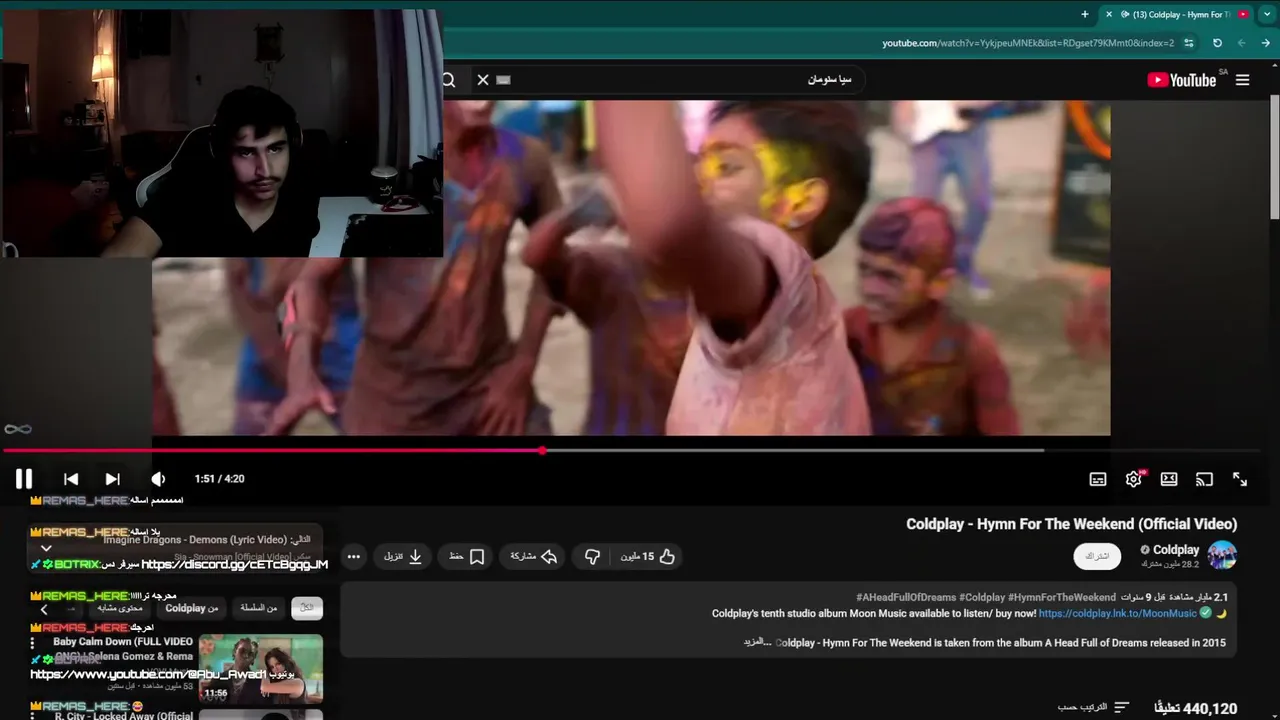Switch to theater mode view
Screen dimensions: 1280x720
tap(1169, 479)
